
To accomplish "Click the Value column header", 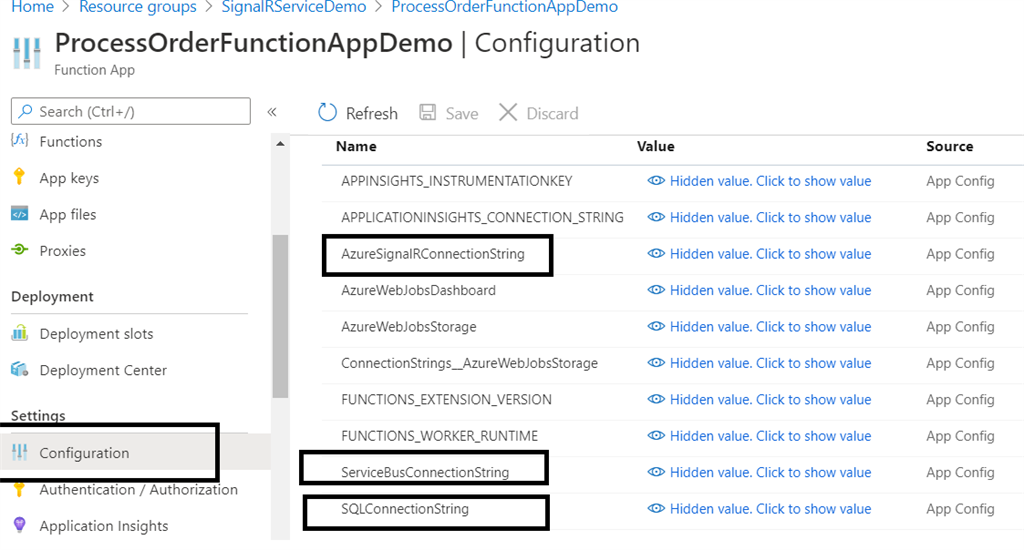I will pyautogui.click(x=656, y=146).
